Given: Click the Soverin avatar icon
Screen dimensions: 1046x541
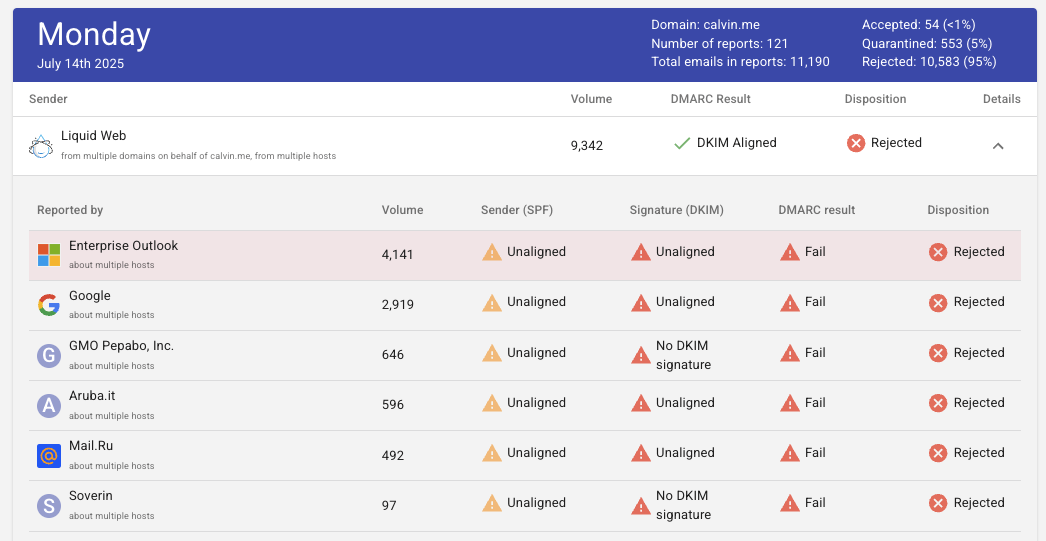Looking at the screenshot, I should [x=49, y=506].
